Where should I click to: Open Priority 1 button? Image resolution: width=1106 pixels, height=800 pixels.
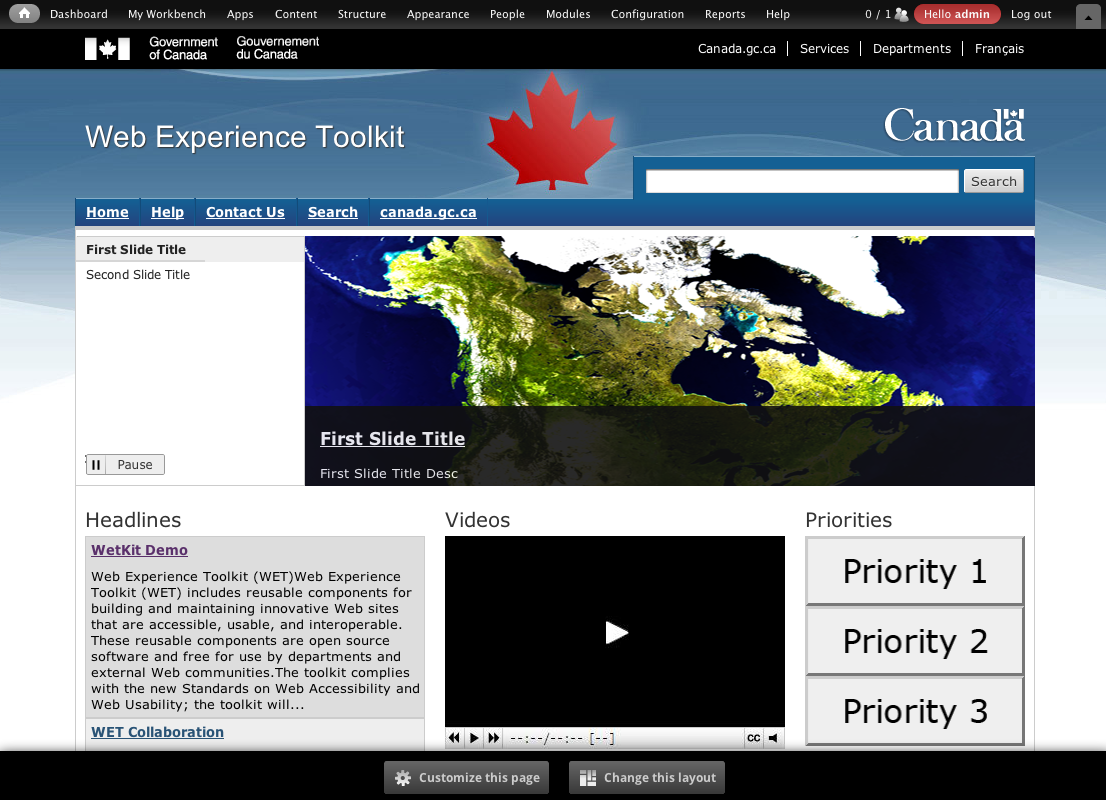(915, 571)
